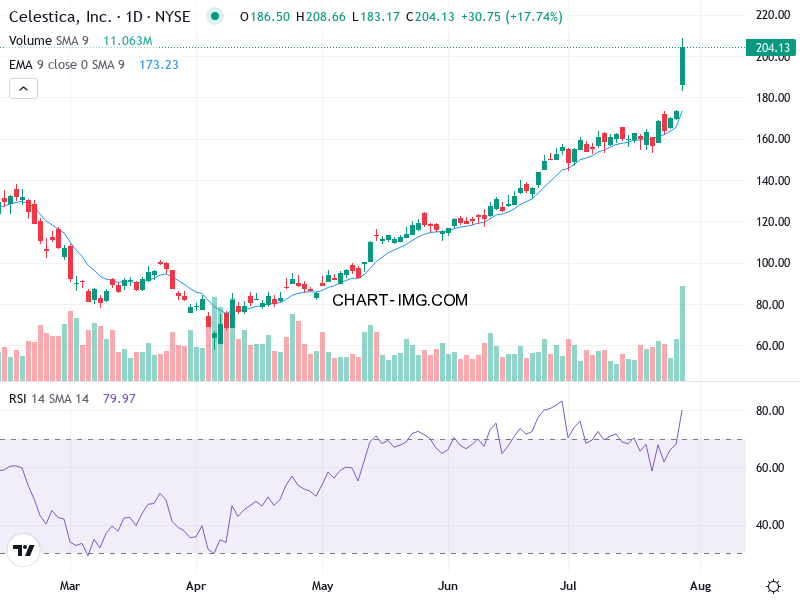The image size is (800, 600).
Task: Click the 60.00 price axis label on the price scale
Action: [x=772, y=346]
